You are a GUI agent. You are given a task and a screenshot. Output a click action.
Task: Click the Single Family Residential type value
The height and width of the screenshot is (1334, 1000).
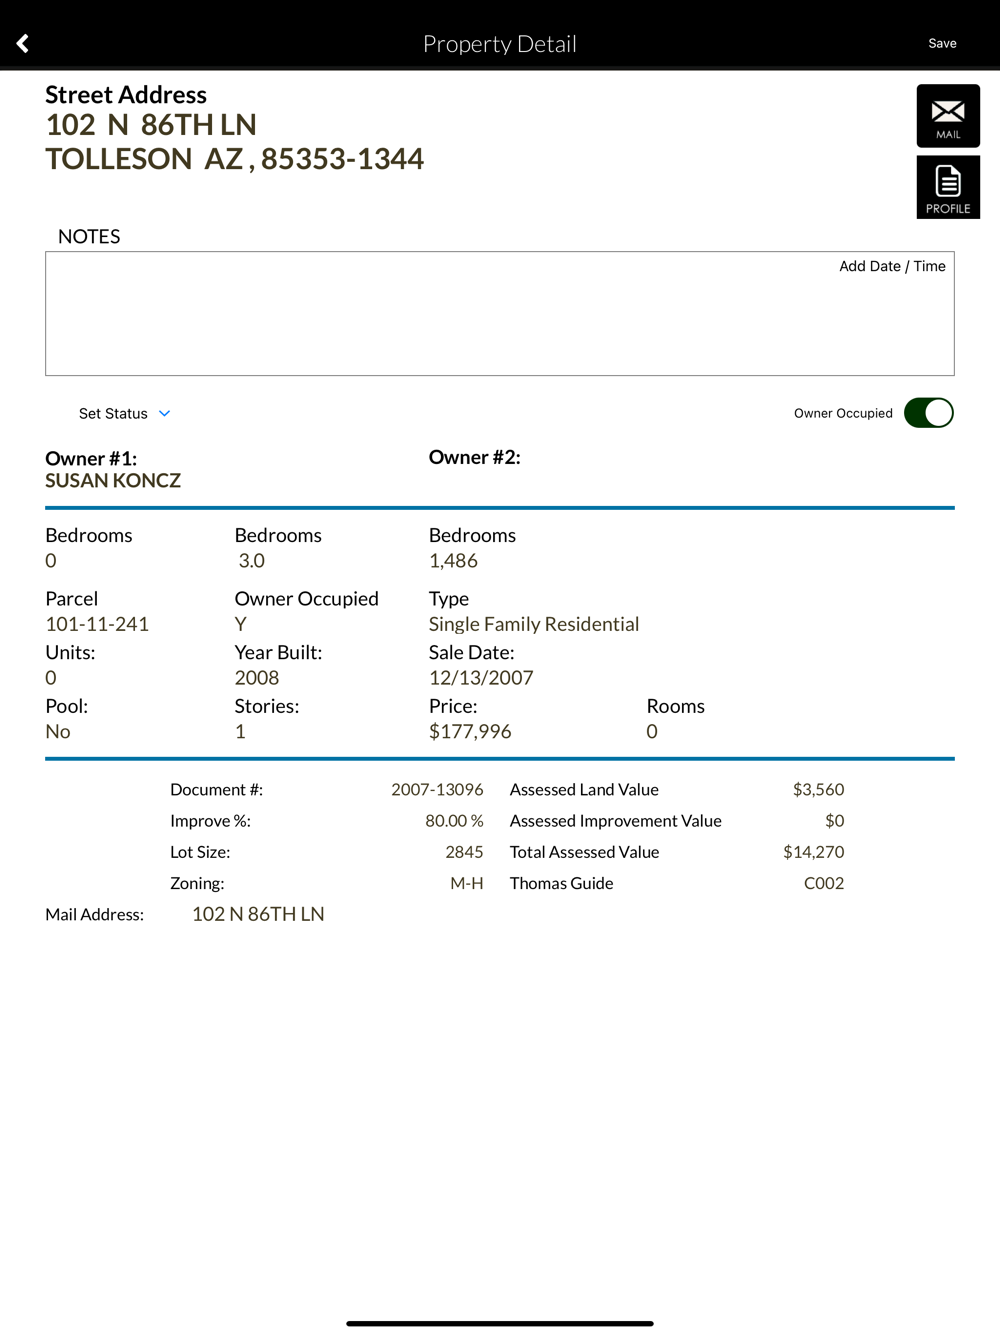click(x=534, y=624)
